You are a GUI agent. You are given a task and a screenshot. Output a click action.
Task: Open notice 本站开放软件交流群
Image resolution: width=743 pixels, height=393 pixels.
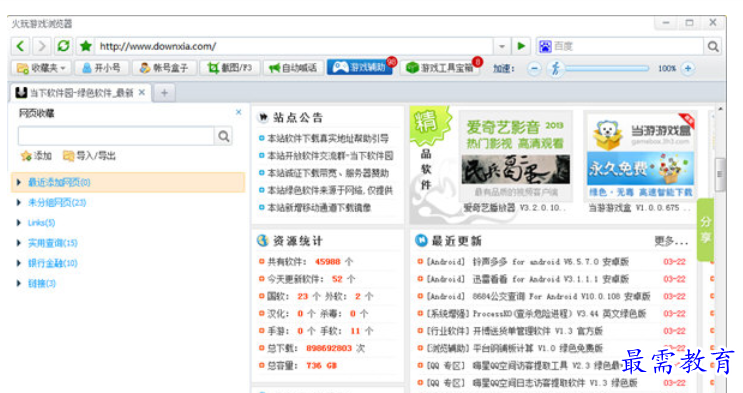coord(330,155)
